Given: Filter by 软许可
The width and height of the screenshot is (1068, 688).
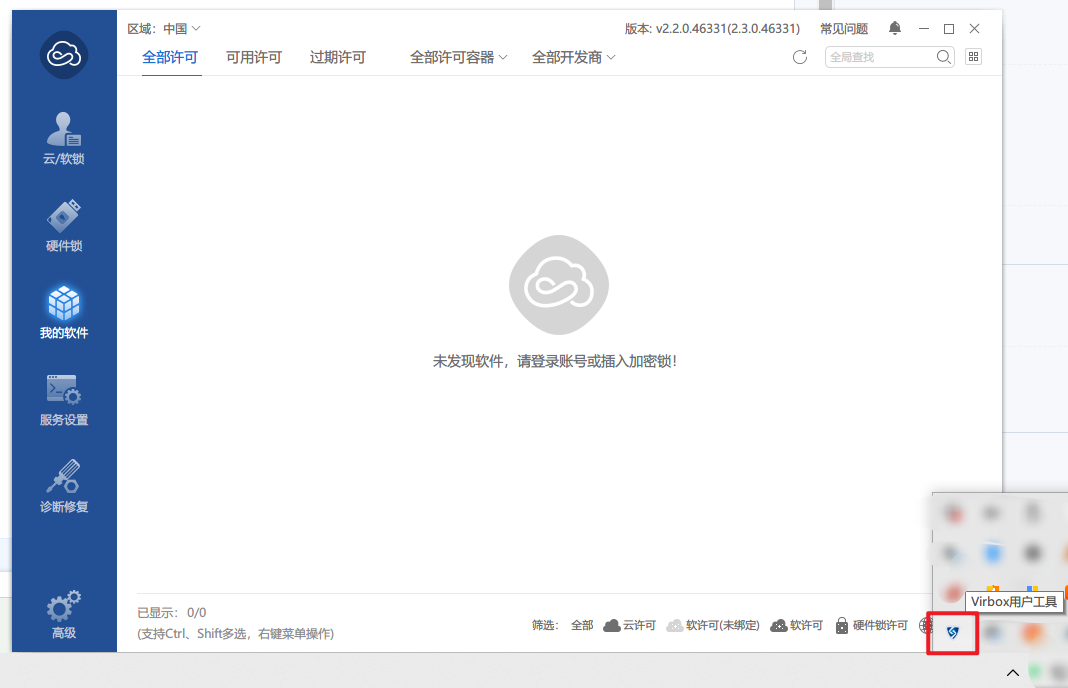Looking at the screenshot, I should click(x=796, y=625).
